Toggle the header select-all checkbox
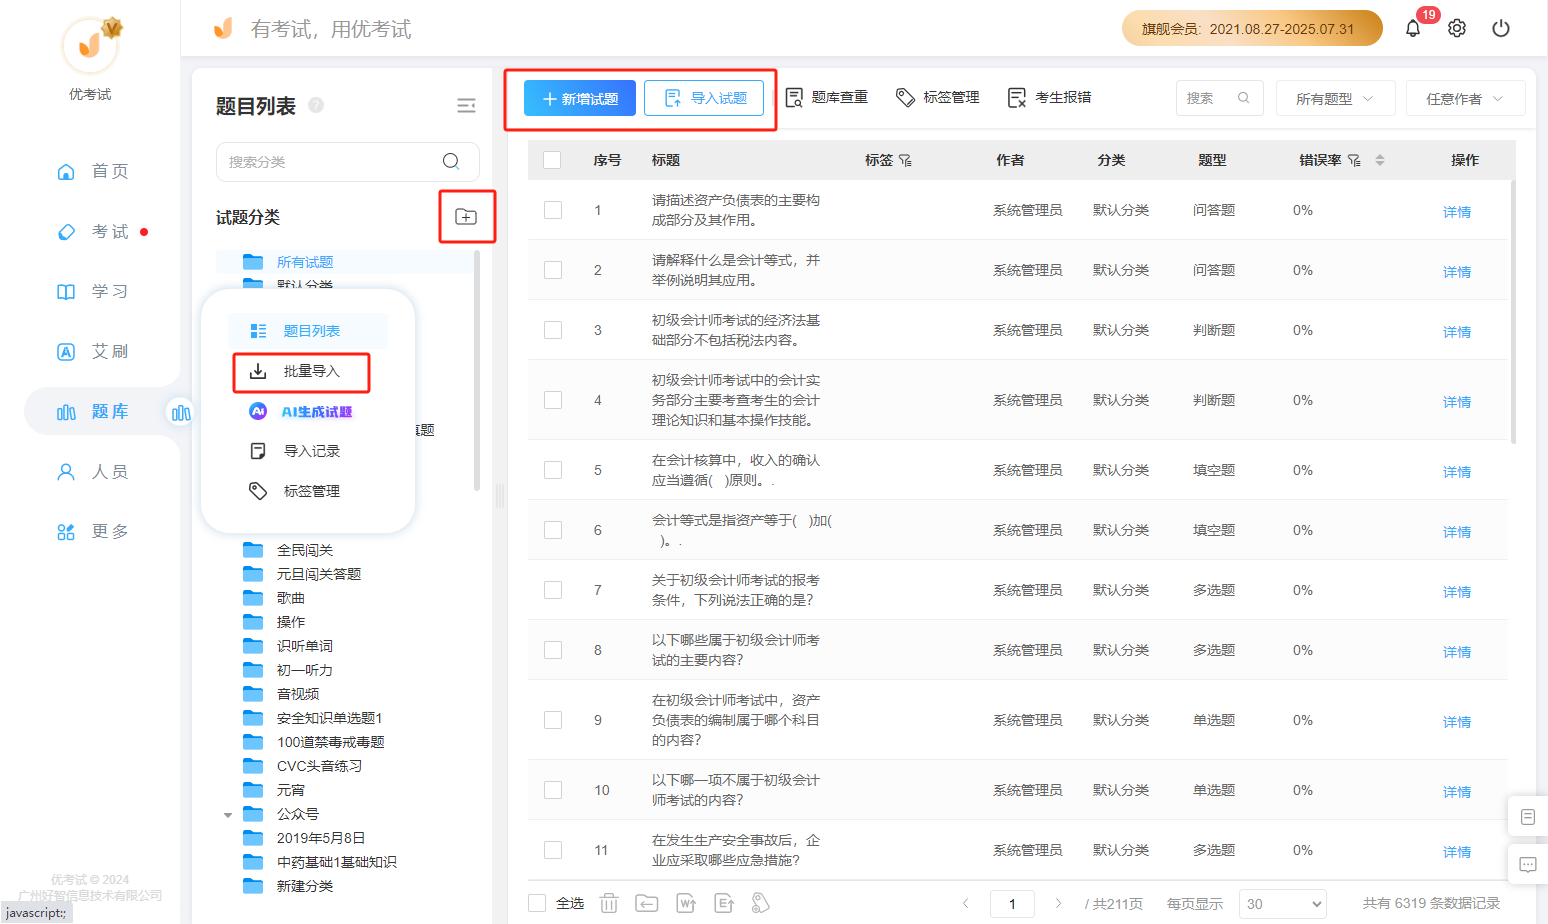The height and width of the screenshot is (924, 1548). coord(552,160)
